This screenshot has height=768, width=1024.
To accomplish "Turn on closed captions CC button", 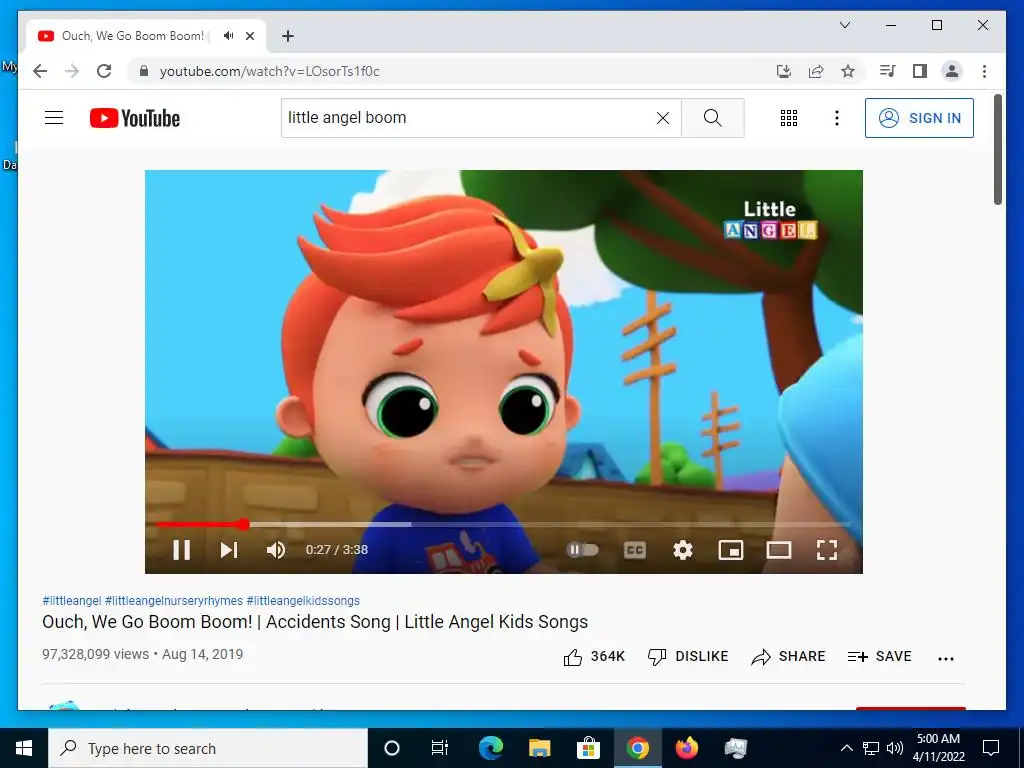I will click(635, 550).
